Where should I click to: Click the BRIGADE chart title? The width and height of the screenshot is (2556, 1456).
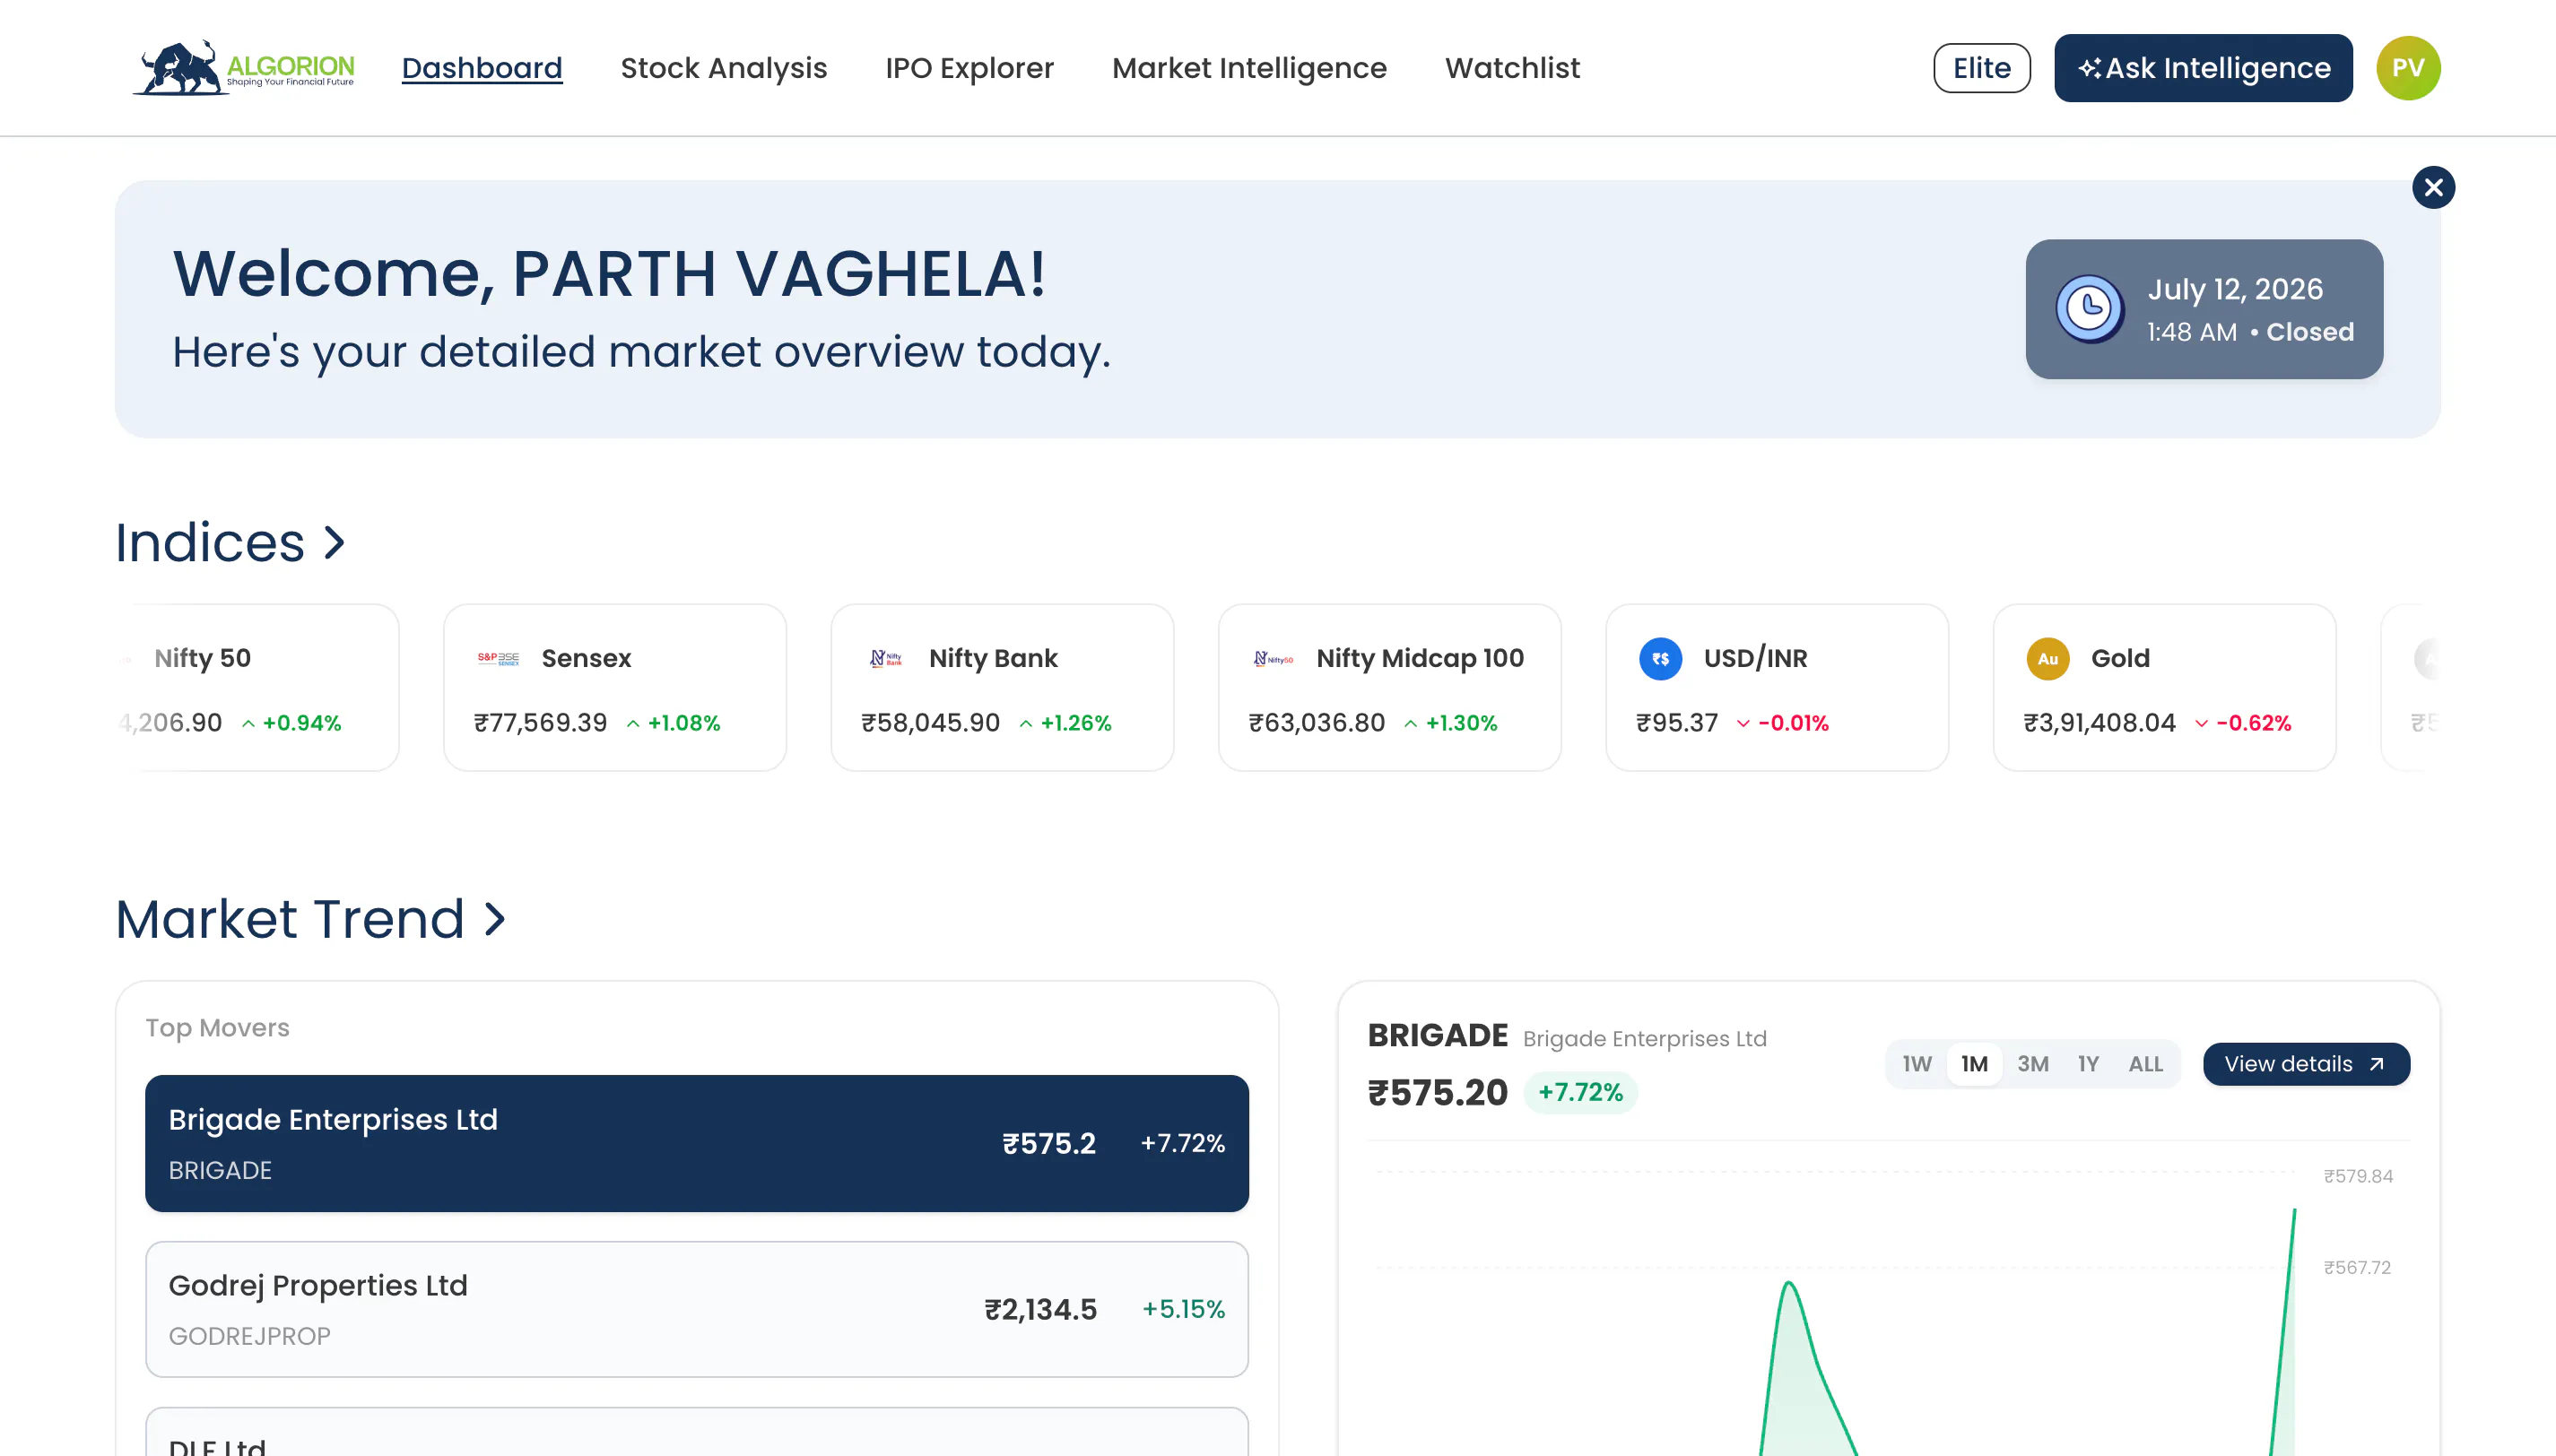[1438, 1036]
